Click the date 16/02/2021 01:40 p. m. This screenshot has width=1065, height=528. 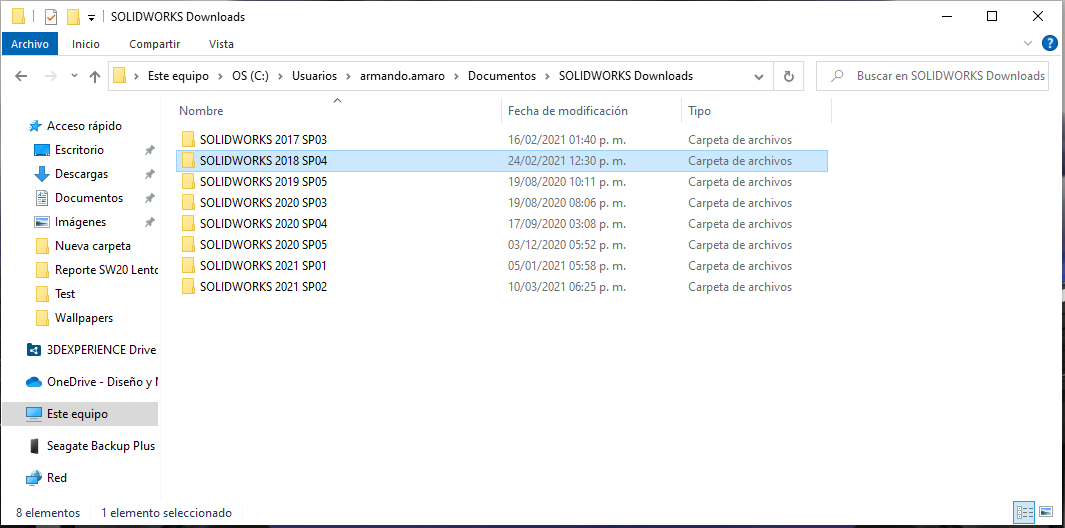[566, 140]
